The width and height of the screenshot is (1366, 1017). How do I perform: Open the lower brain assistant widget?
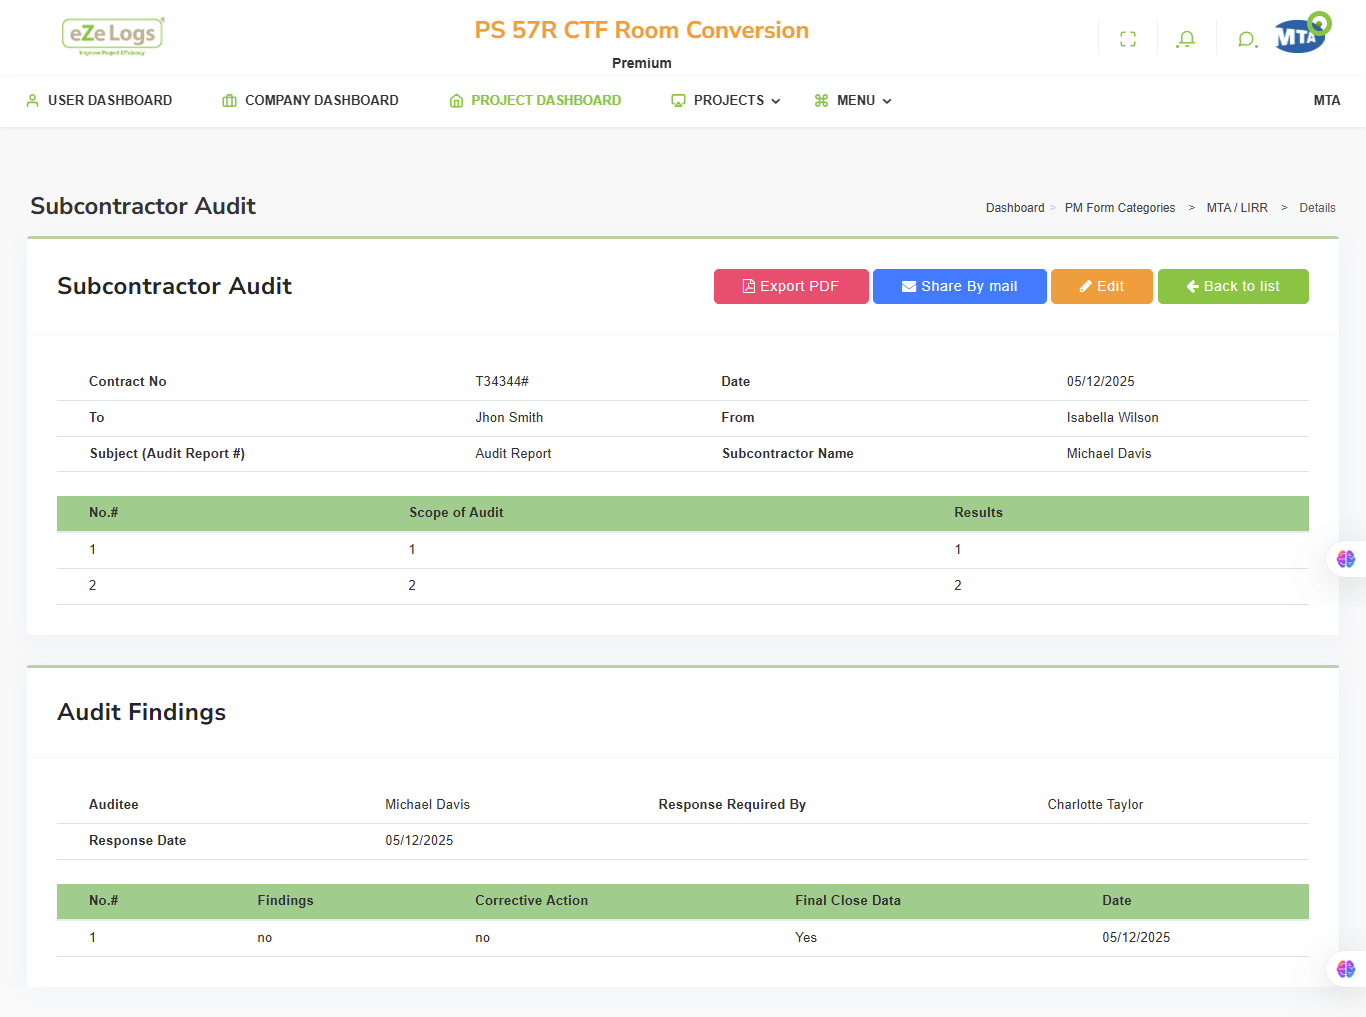1346,968
